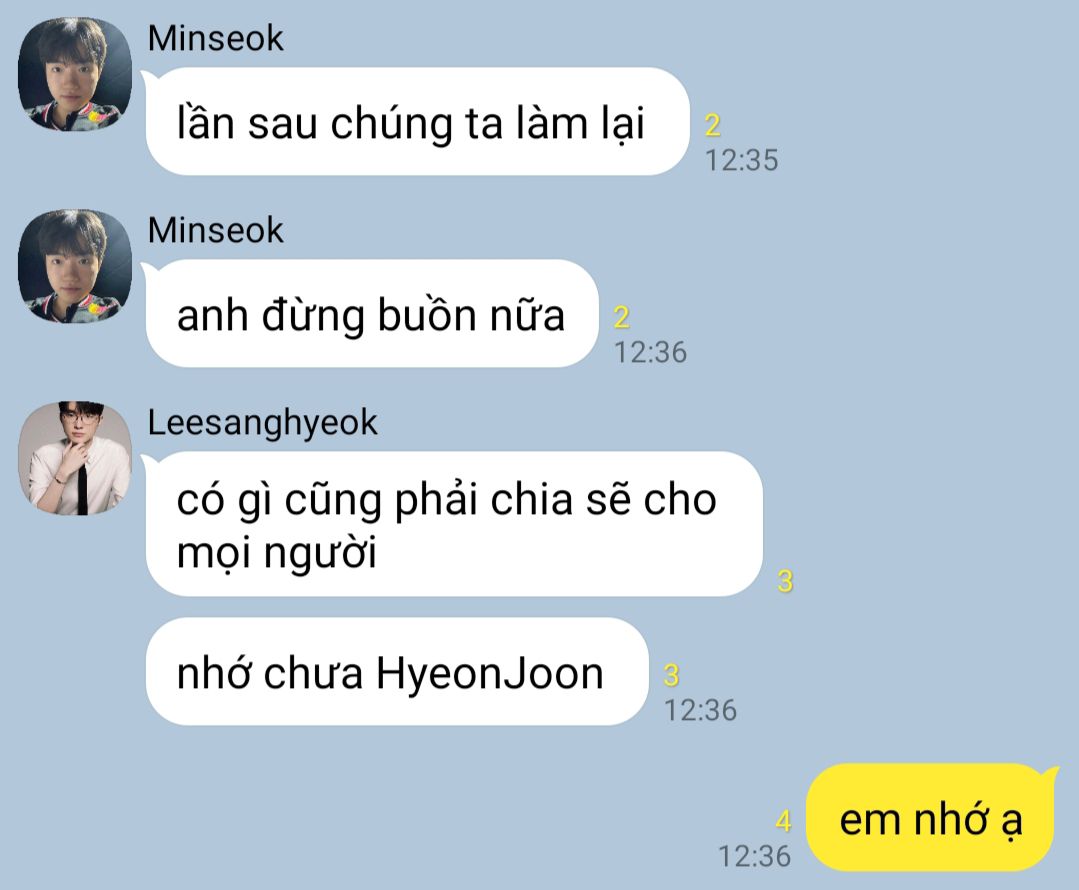The width and height of the screenshot is (1079, 890).
Task: Click the 12:36 timestamp beside 'anh đừng buồn nữa'
Action: pyautogui.click(x=650, y=352)
